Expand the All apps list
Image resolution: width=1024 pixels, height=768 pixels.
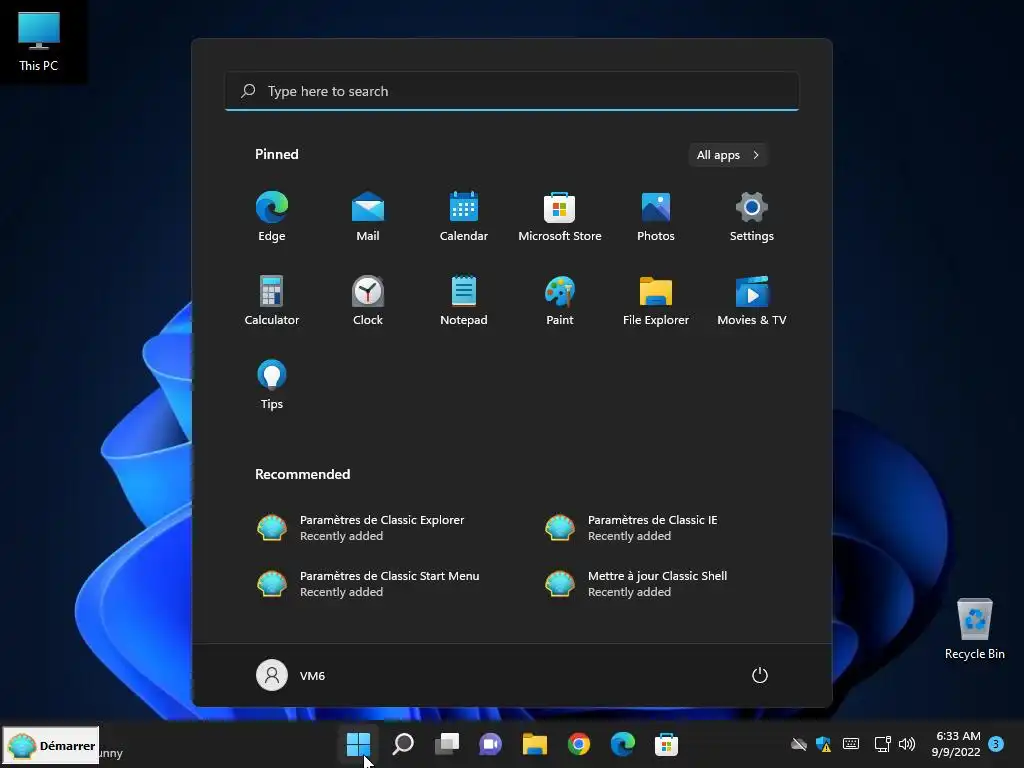click(728, 155)
